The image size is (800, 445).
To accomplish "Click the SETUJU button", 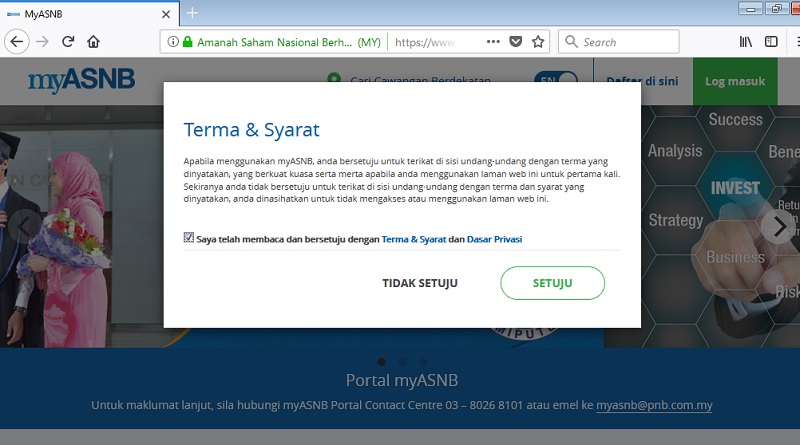I will (x=553, y=283).
